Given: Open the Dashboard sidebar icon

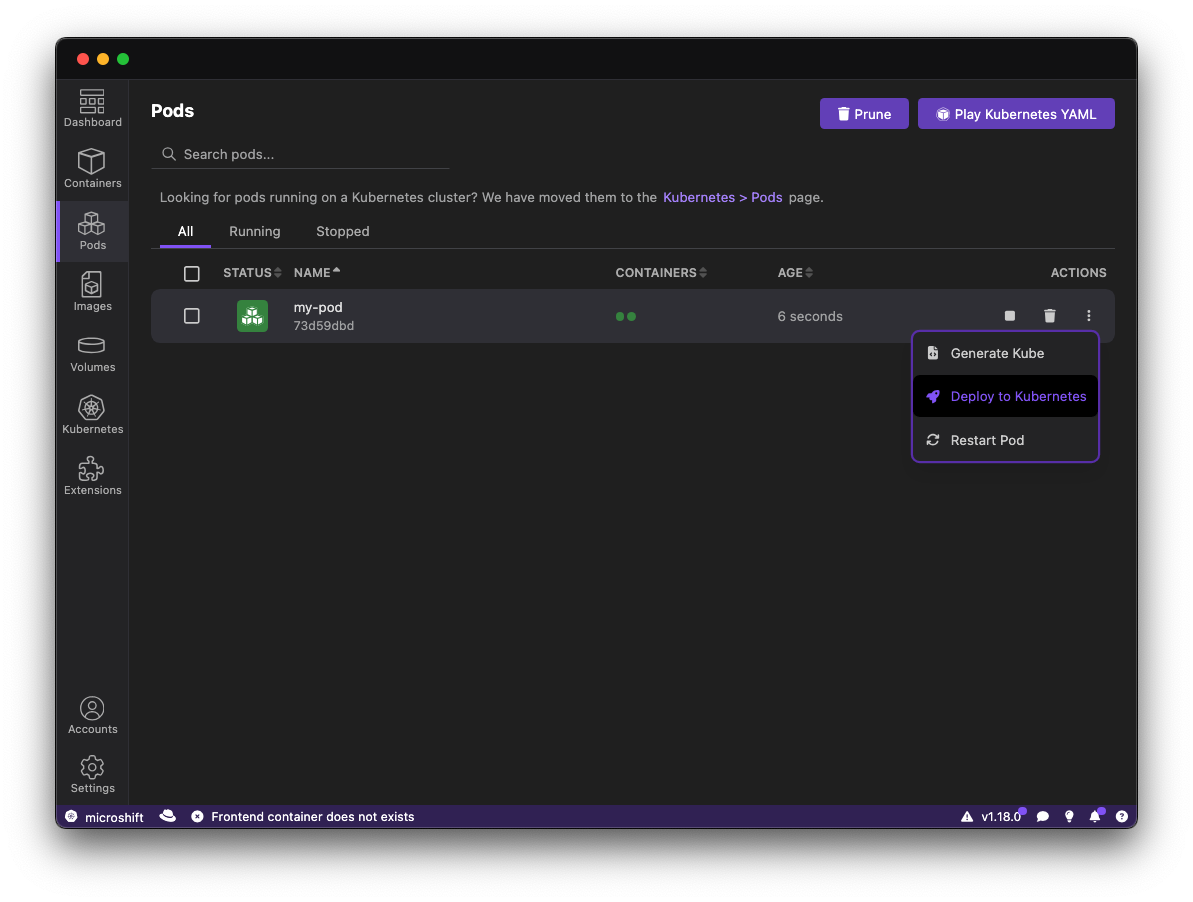Looking at the screenshot, I should coord(92,108).
